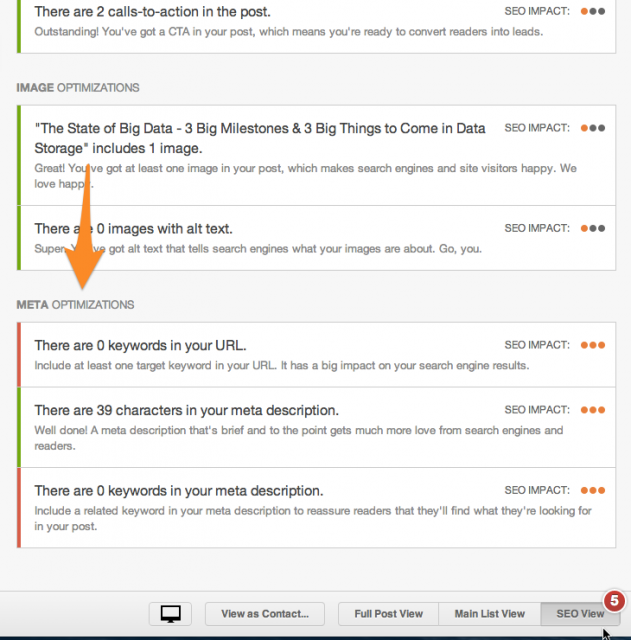Switch to Full Post View

point(388,613)
